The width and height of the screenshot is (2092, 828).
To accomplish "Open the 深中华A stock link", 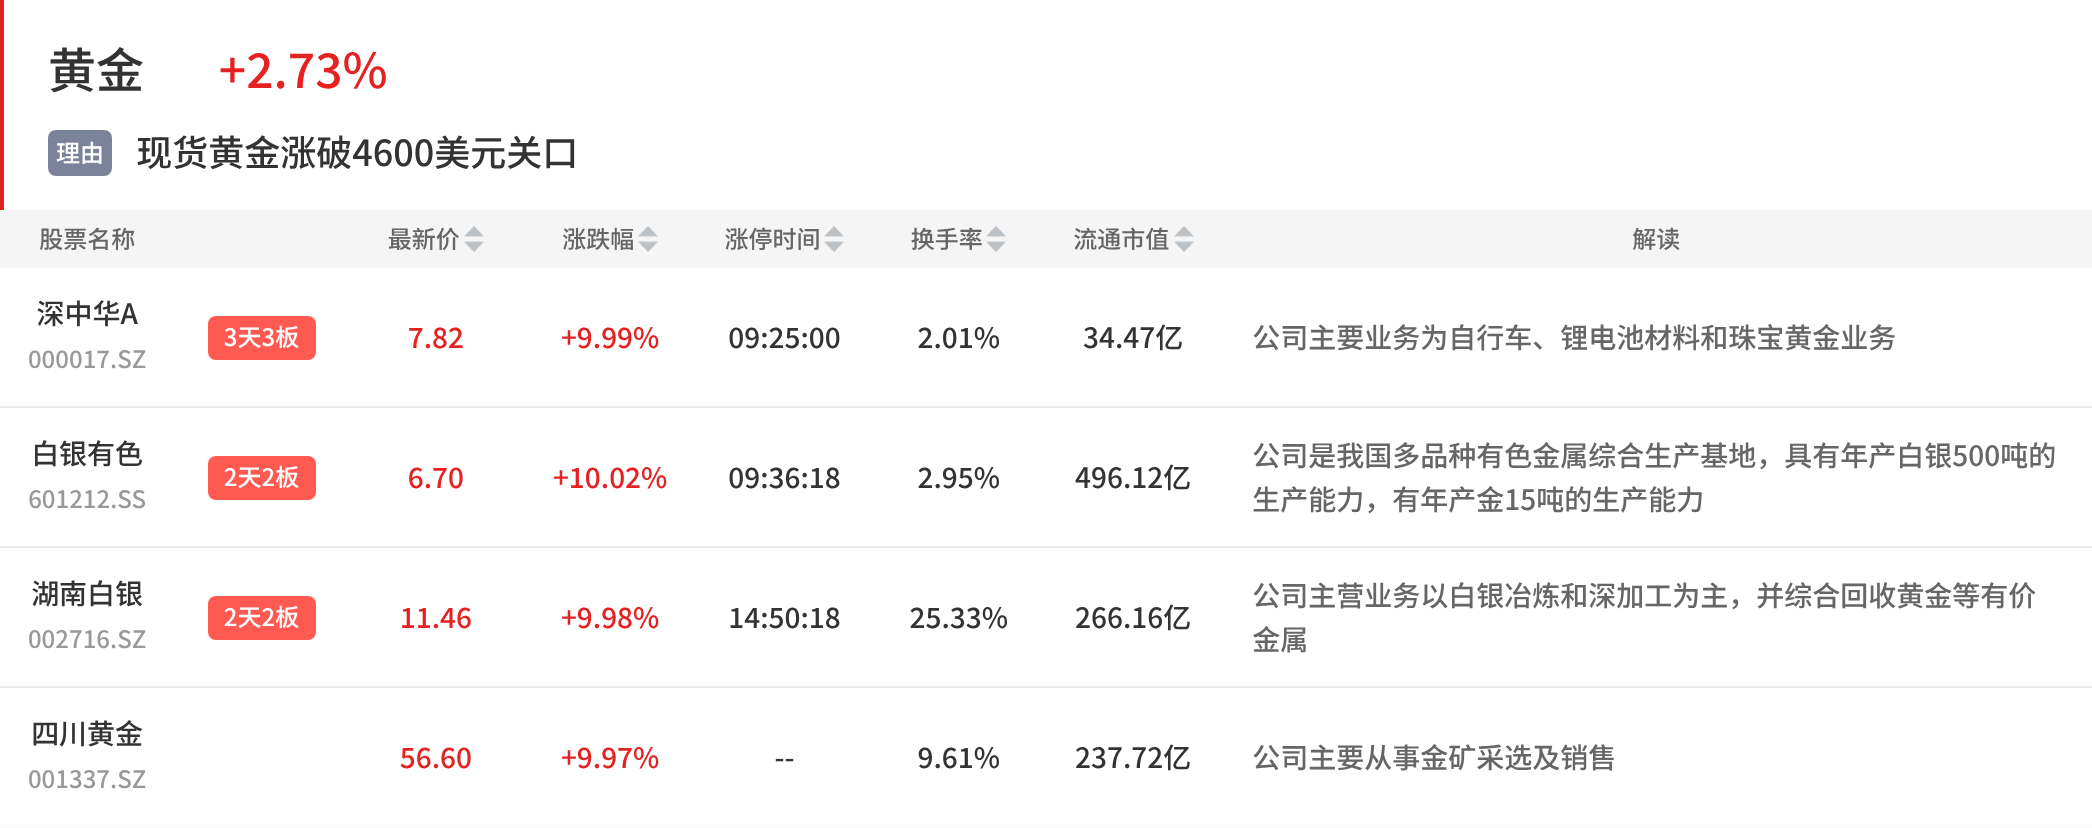I will [x=87, y=314].
